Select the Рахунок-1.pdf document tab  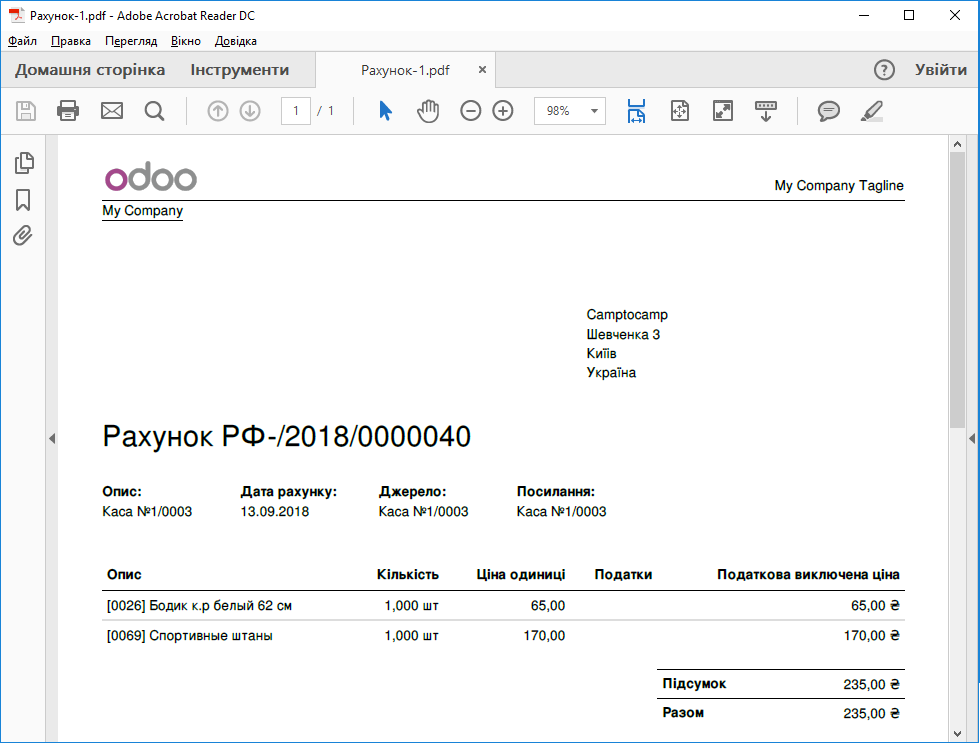[x=405, y=70]
